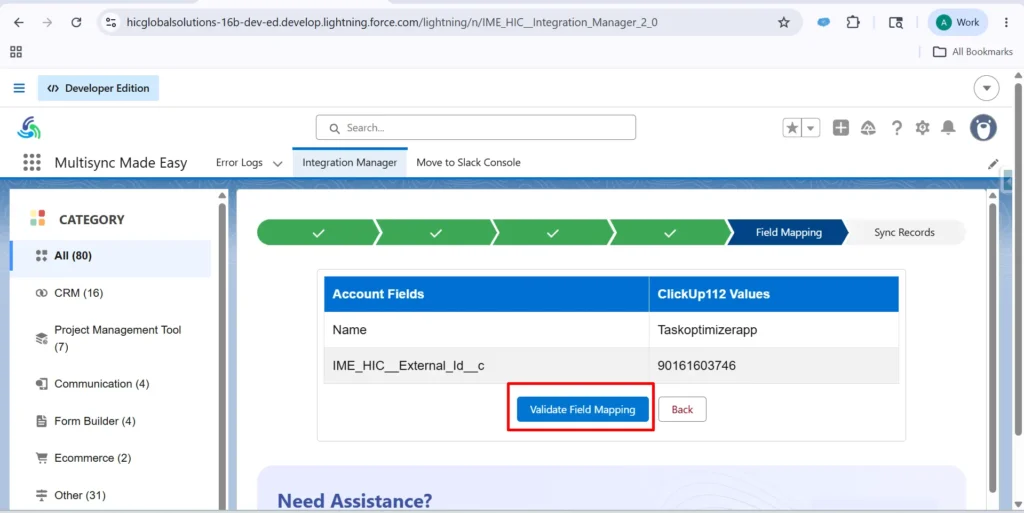
Task: Click the Sync Records progress step
Action: (904, 232)
